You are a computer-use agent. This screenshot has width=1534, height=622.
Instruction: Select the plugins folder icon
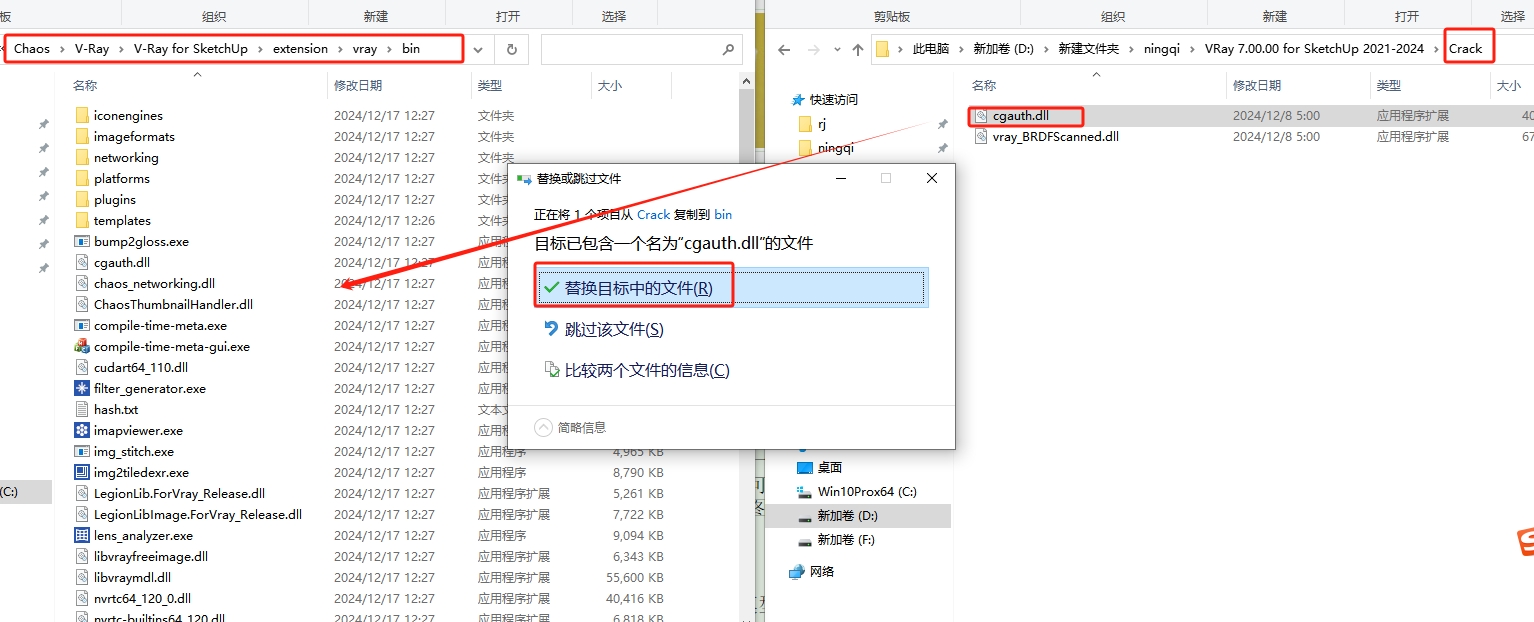click(82, 199)
